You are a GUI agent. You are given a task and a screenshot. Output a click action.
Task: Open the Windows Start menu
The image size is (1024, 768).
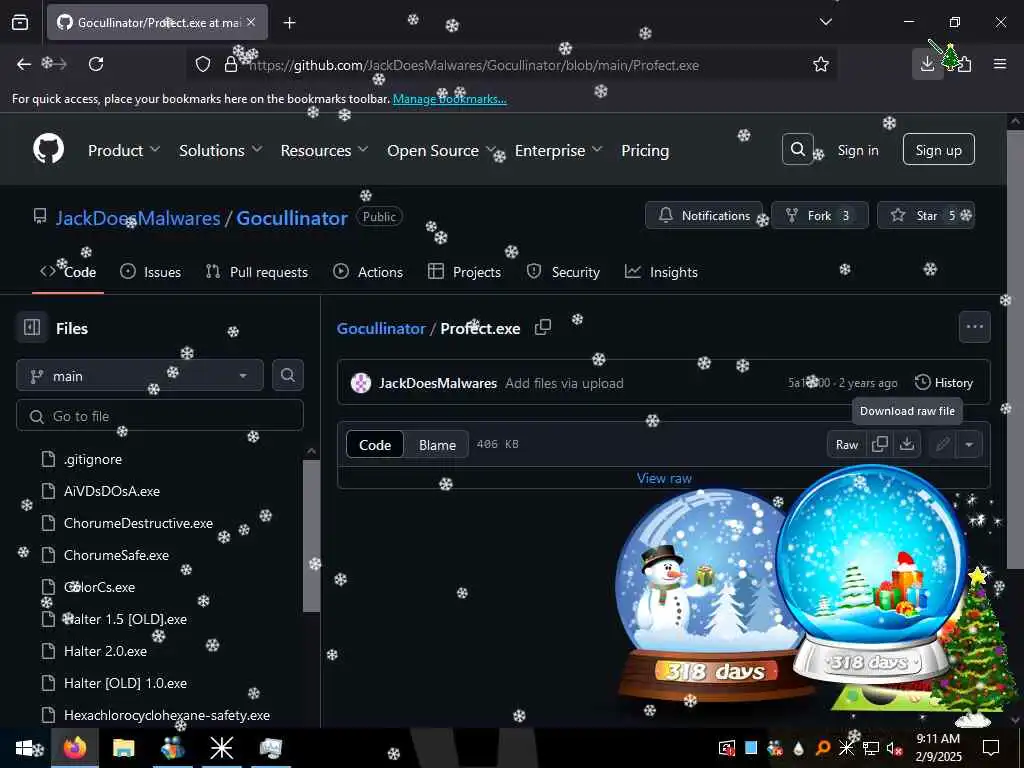24,747
